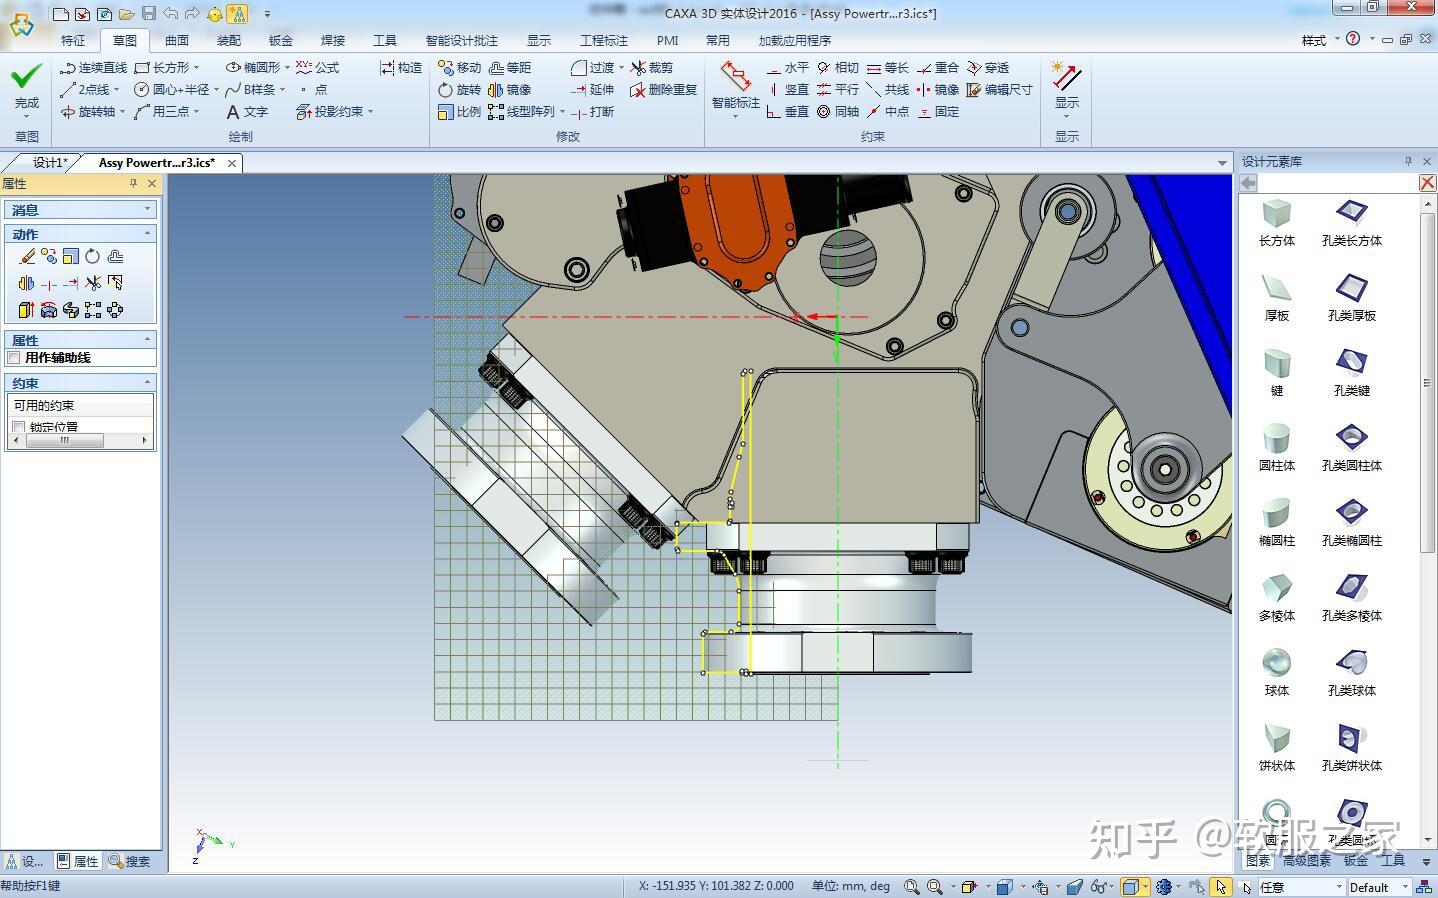Screen dimensions: 1438x898
Task: Open the 长方形 dropdown arrow
Action: [x=196, y=68]
